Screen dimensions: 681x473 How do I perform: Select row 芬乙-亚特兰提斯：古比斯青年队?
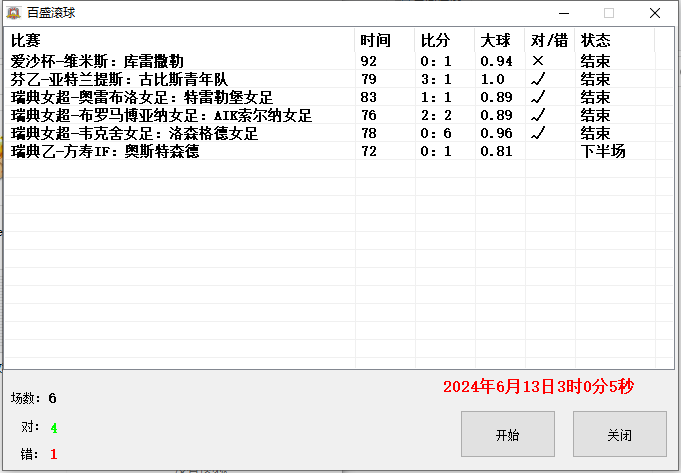(339, 79)
